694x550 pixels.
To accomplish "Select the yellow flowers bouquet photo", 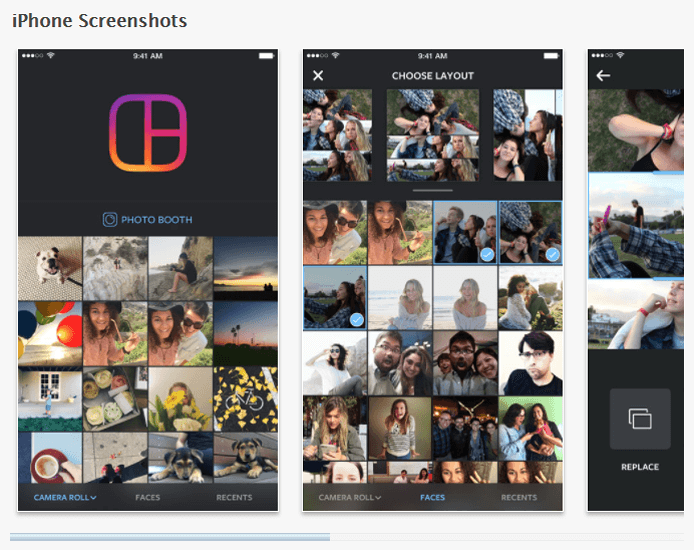I will [181, 399].
